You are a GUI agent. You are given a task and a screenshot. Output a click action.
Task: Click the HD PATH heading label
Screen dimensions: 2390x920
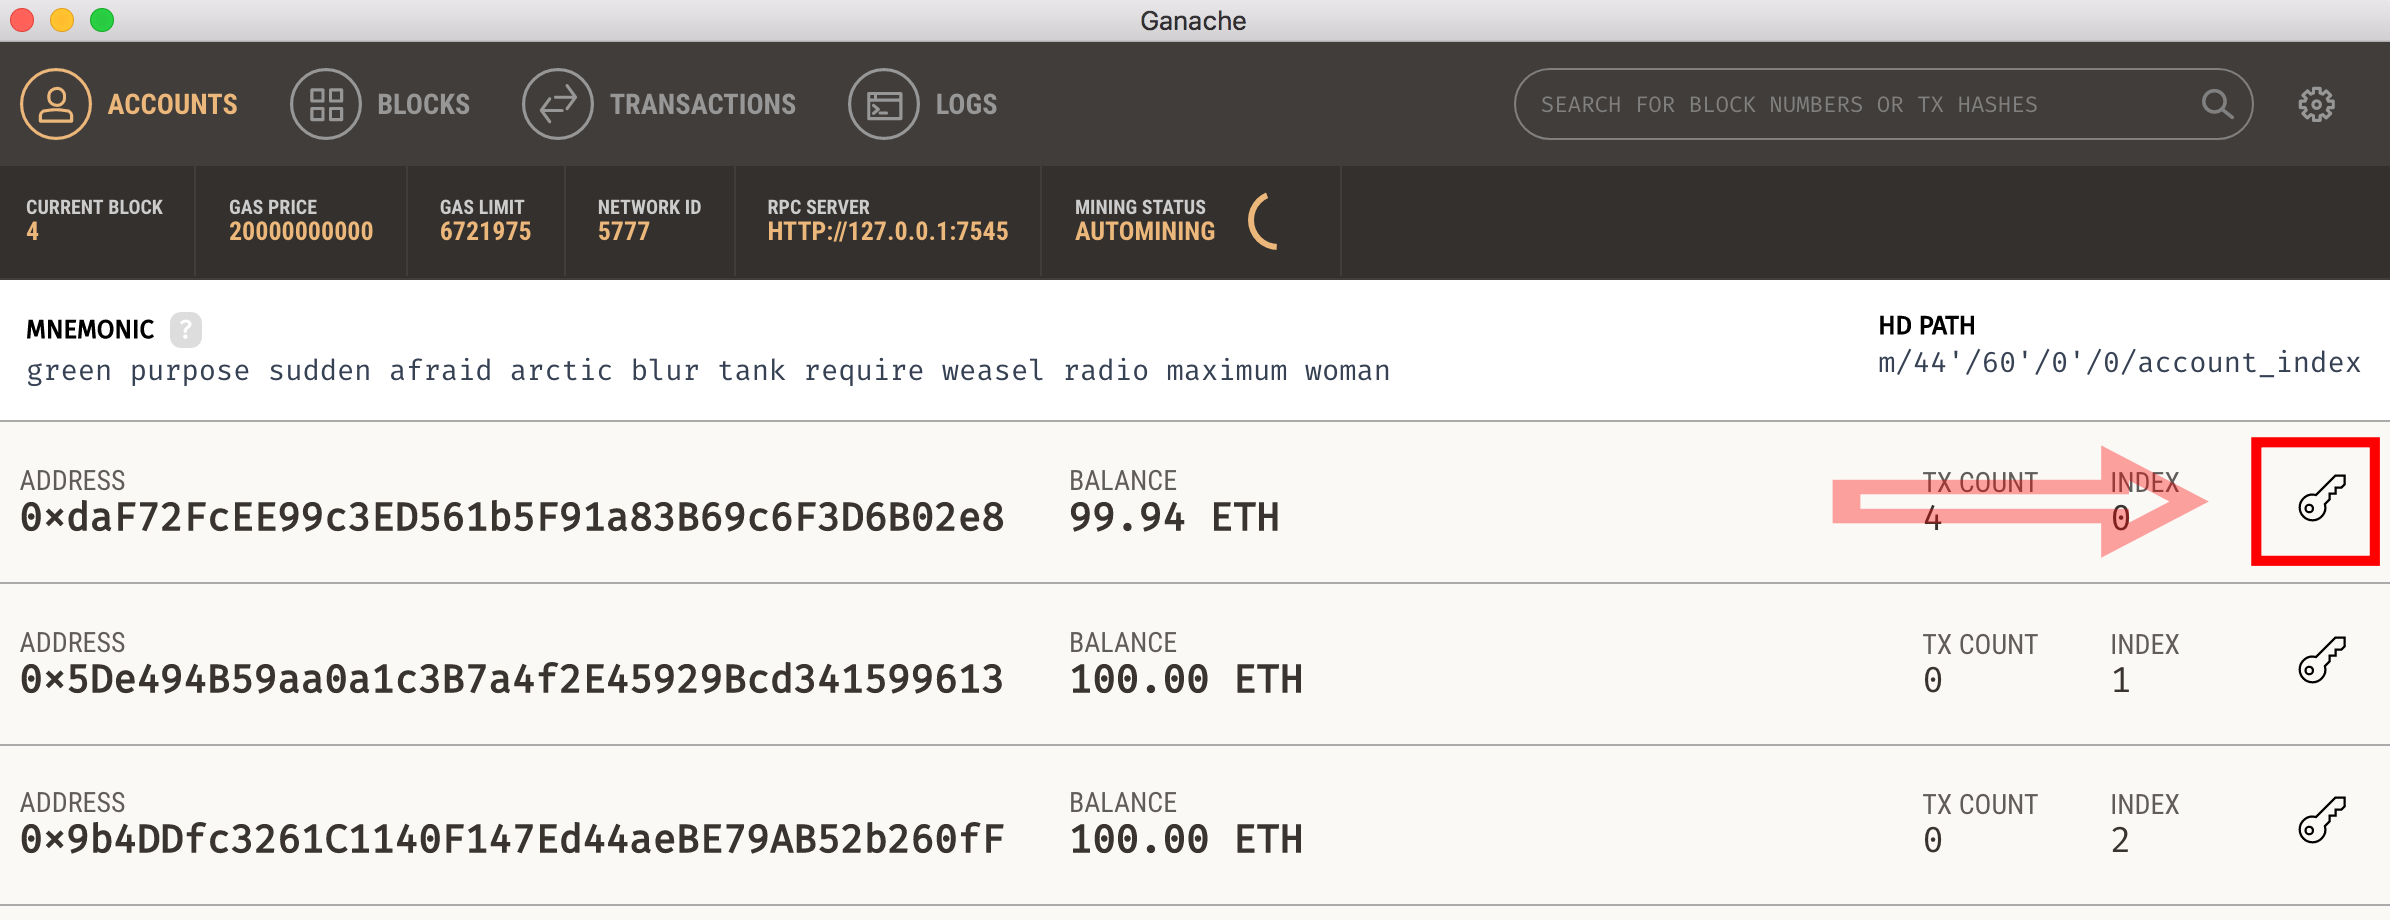[x=1926, y=326]
